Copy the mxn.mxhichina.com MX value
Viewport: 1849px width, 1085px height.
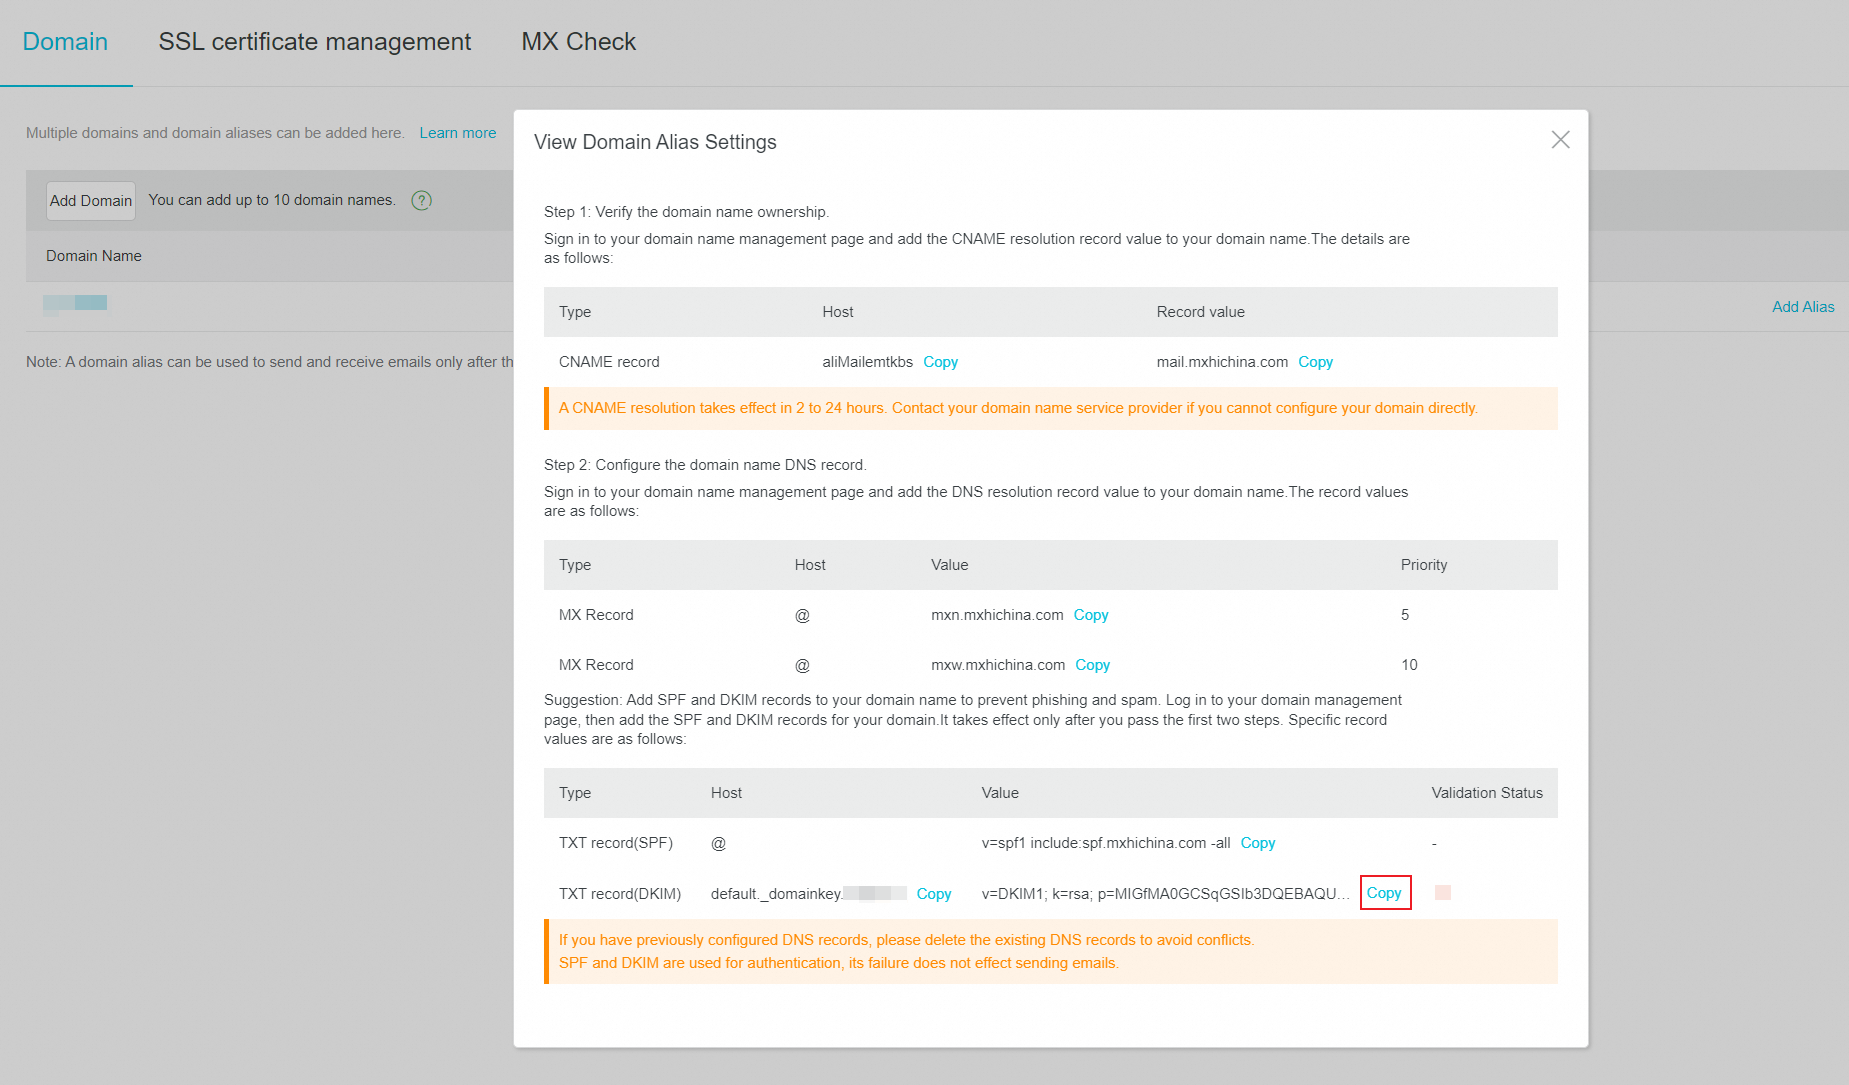point(1090,615)
